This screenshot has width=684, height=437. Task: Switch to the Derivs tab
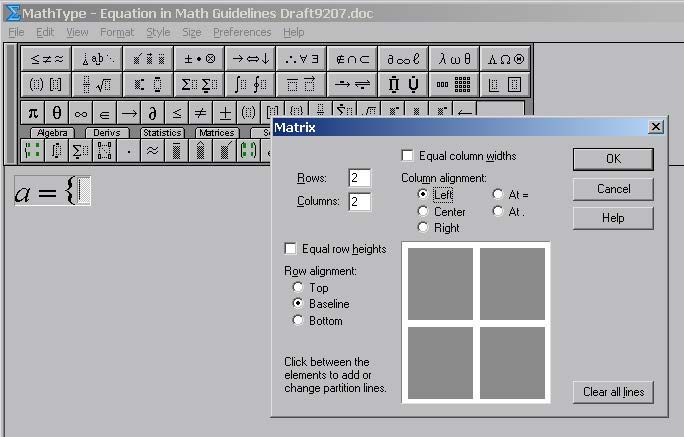point(107,133)
